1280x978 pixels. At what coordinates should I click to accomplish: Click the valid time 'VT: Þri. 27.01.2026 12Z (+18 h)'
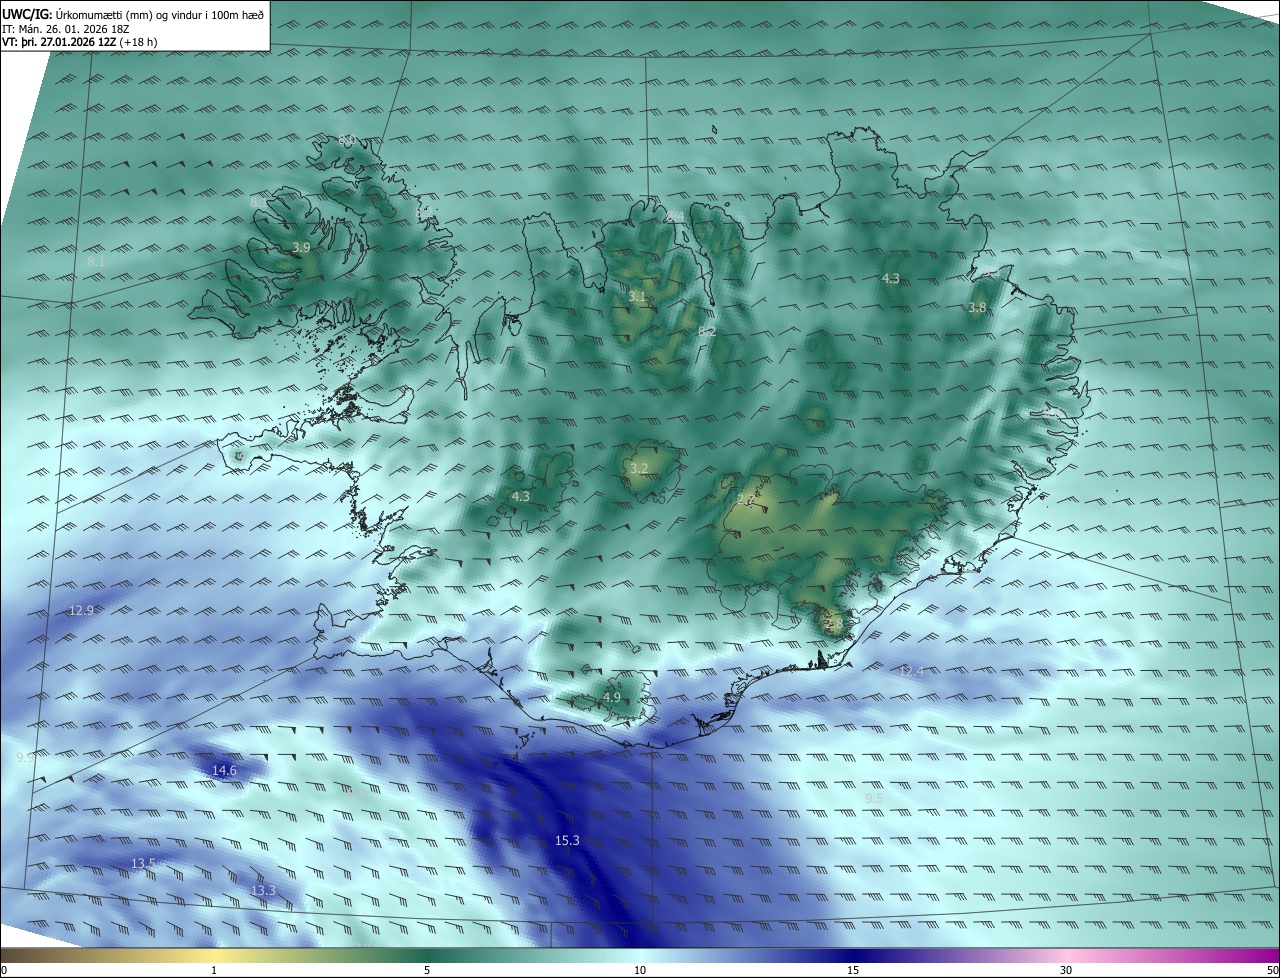click(x=79, y=42)
